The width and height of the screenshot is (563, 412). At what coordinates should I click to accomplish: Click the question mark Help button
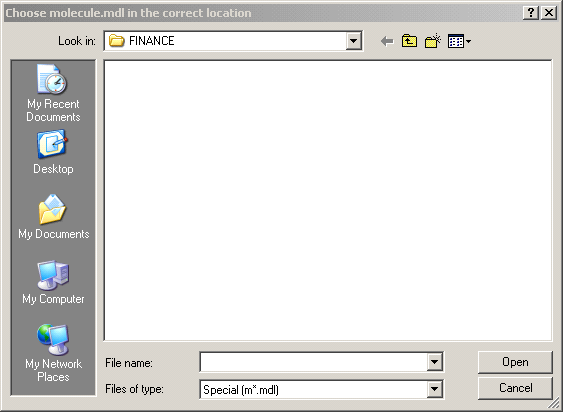pos(531,13)
